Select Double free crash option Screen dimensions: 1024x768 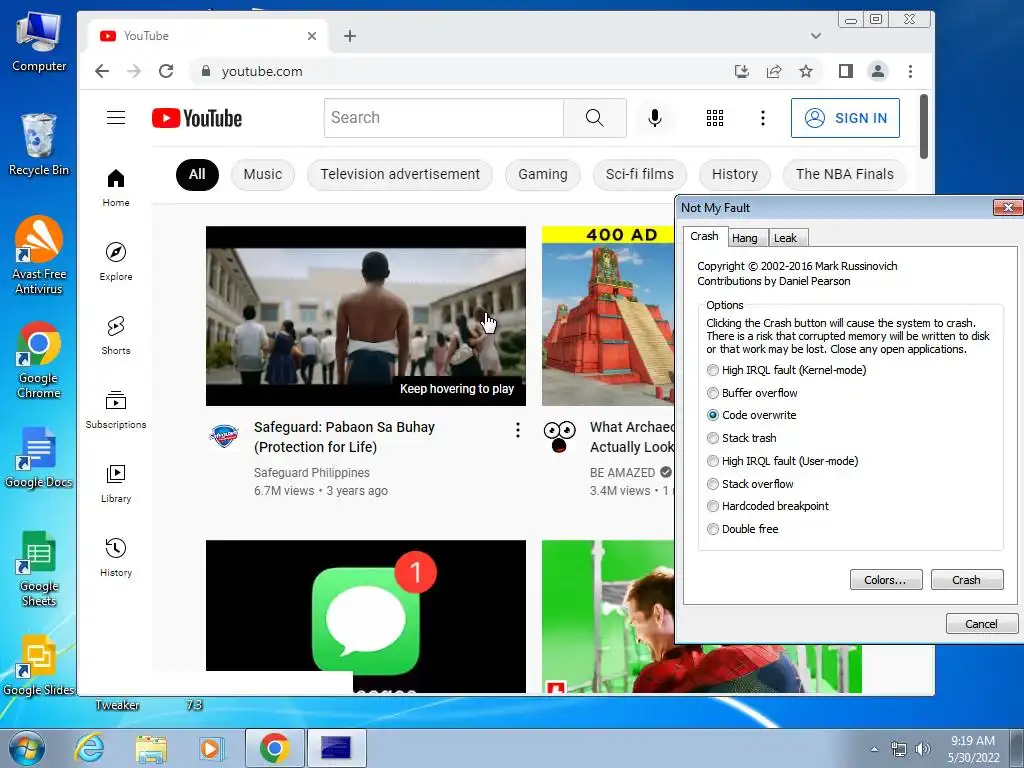[743, 529]
